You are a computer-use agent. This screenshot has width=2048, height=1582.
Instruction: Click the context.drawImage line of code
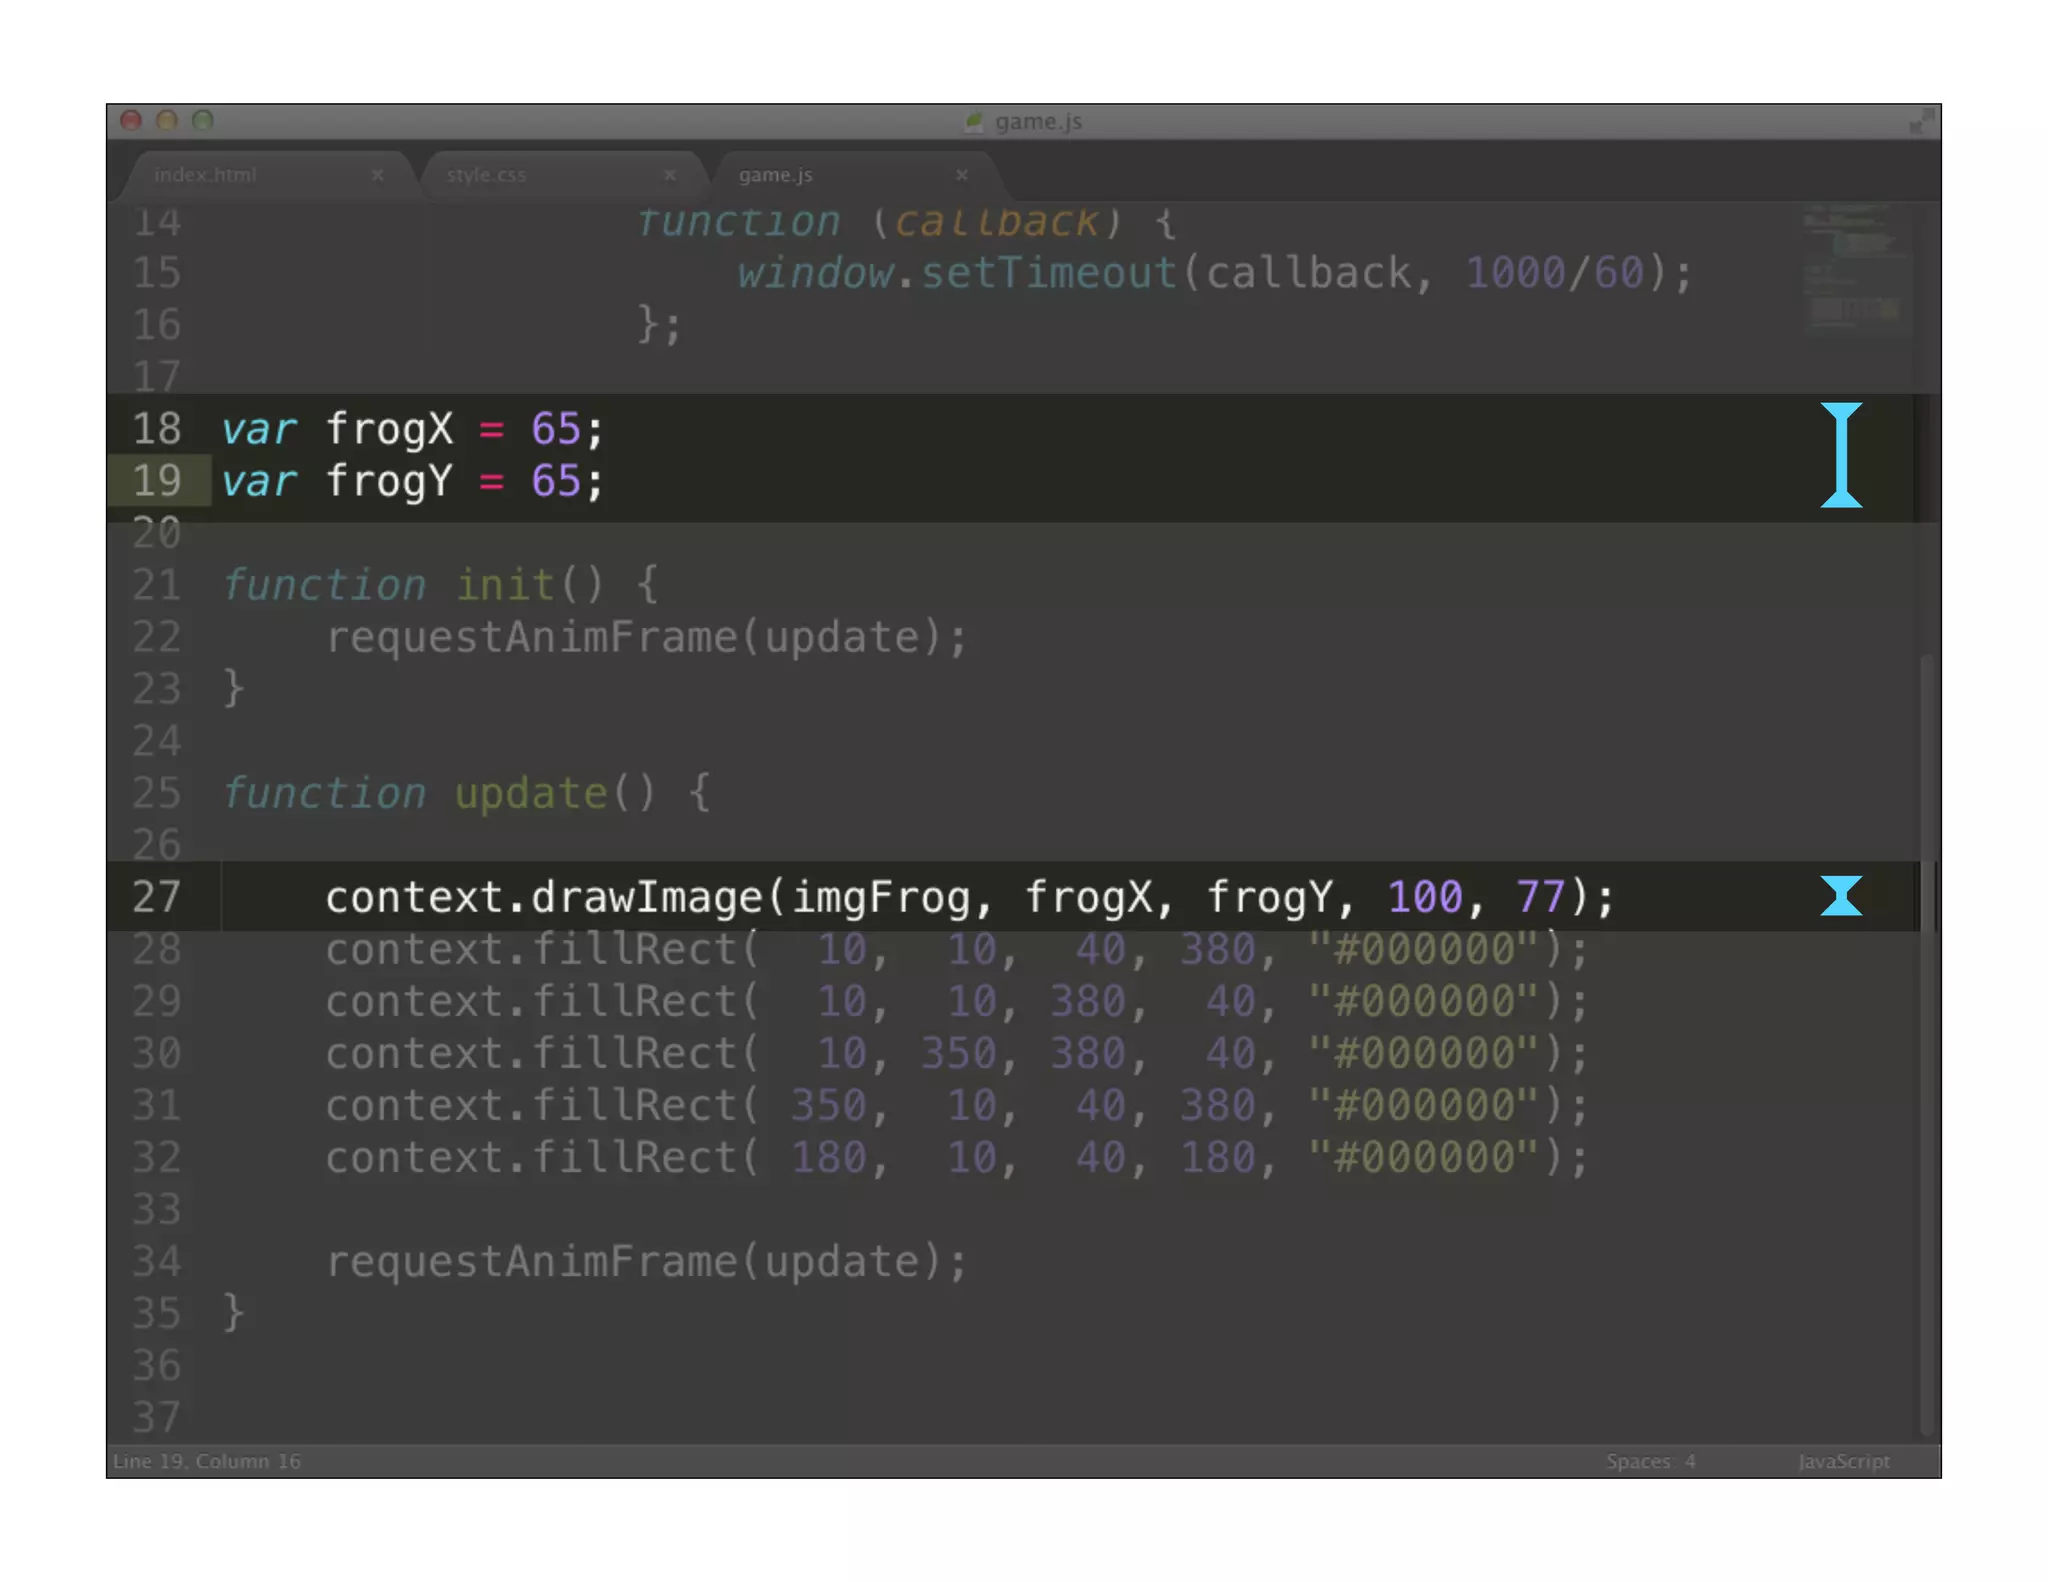pyautogui.click(x=969, y=897)
